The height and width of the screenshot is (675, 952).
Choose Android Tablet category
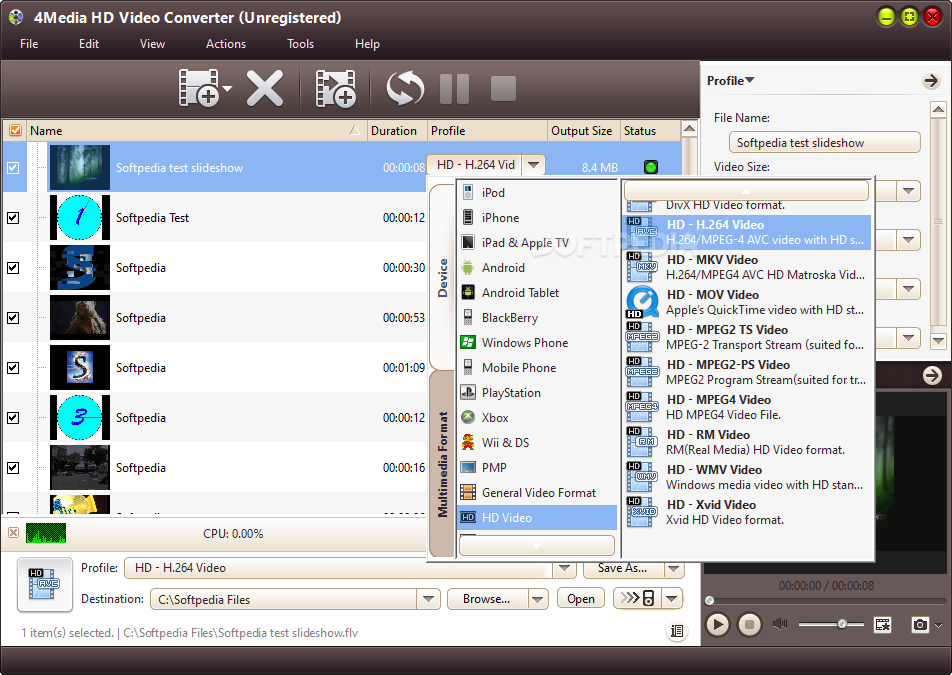tap(537, 293)
